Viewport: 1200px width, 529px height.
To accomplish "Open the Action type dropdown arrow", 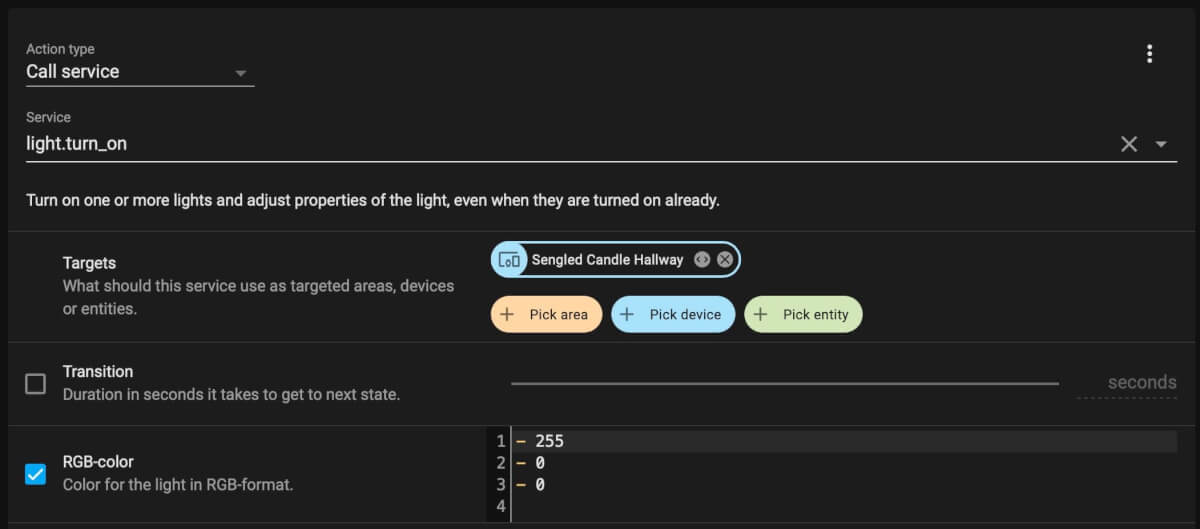I will [x=240, y=73].
